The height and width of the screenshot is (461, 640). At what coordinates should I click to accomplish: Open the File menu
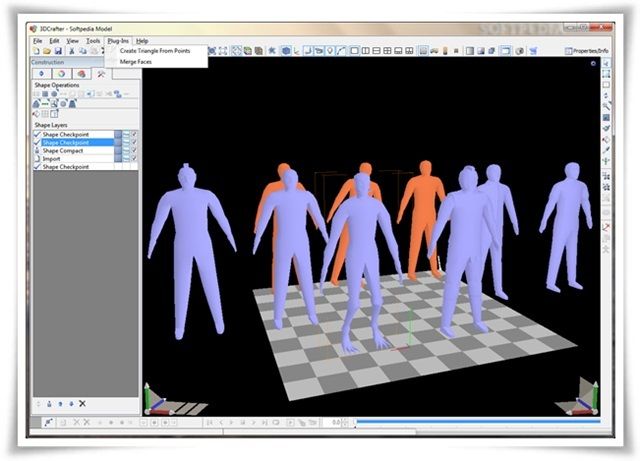38,41
